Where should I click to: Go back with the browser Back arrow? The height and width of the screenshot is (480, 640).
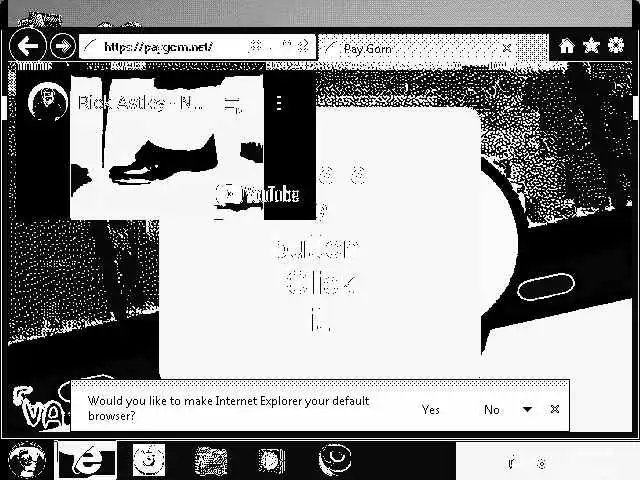coord(28,46)
